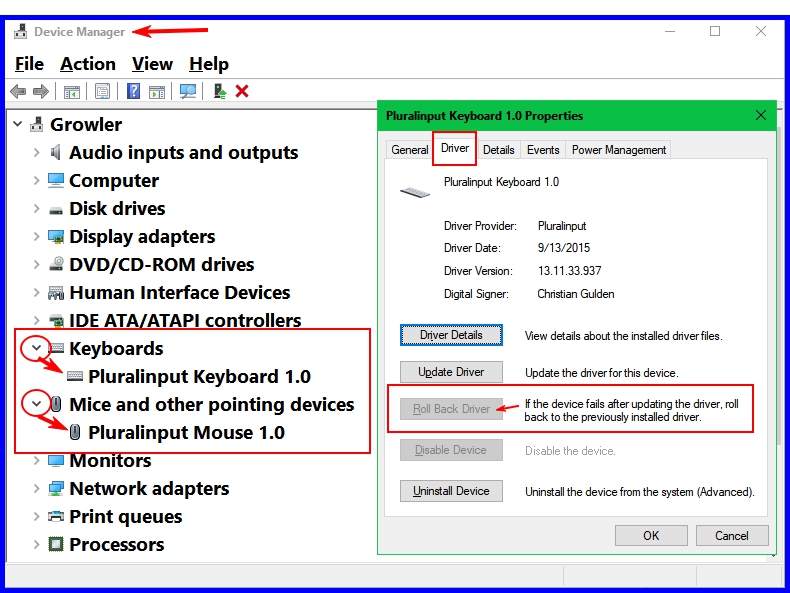Click the Human Interface Devices icon

click(56, 293)
